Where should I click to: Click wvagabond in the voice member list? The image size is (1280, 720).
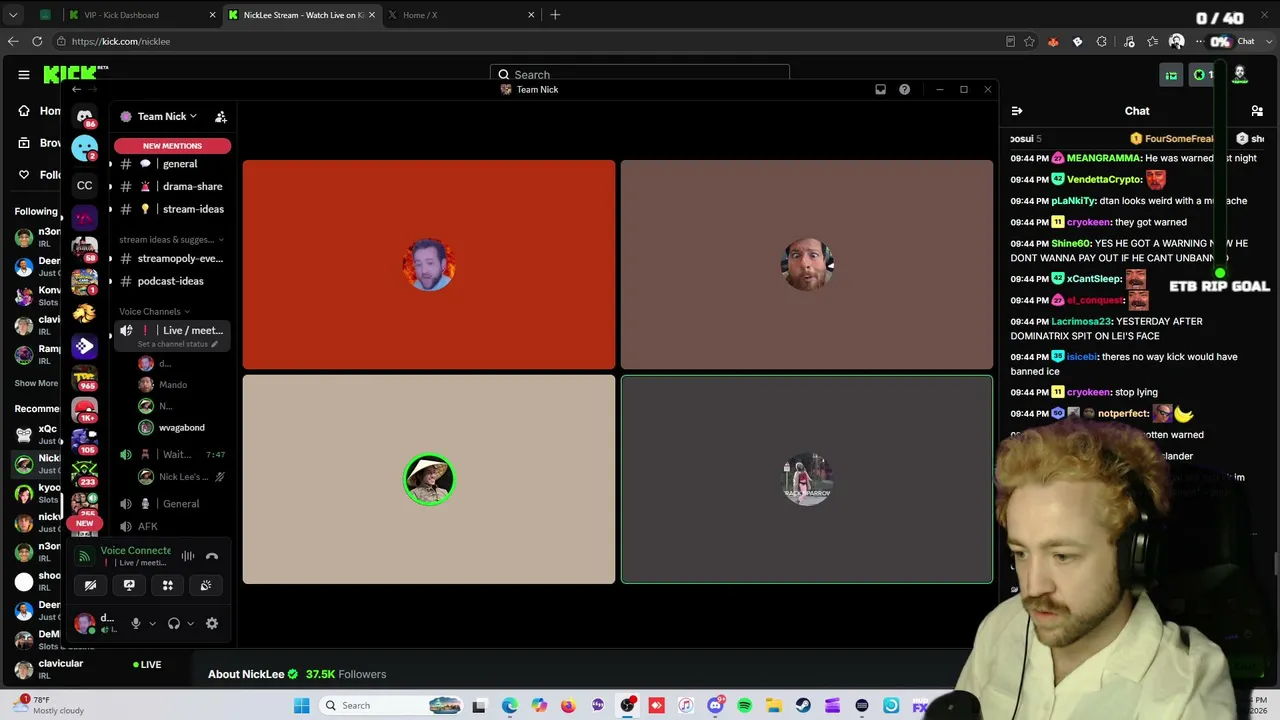pyautogui.click(x=181, y=428)
